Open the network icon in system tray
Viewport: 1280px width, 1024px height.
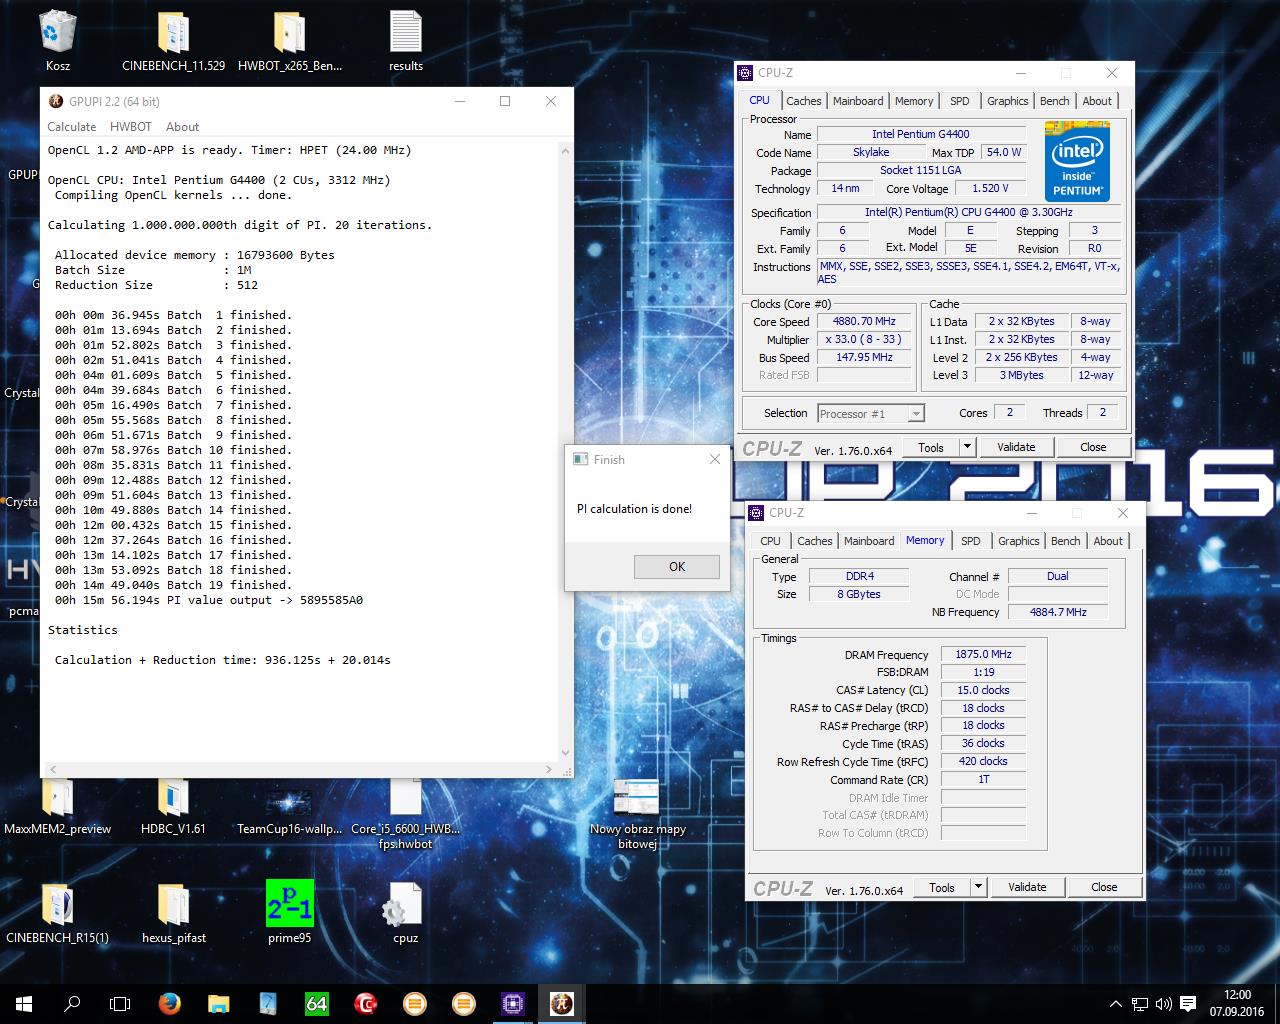(1140, 1004)
